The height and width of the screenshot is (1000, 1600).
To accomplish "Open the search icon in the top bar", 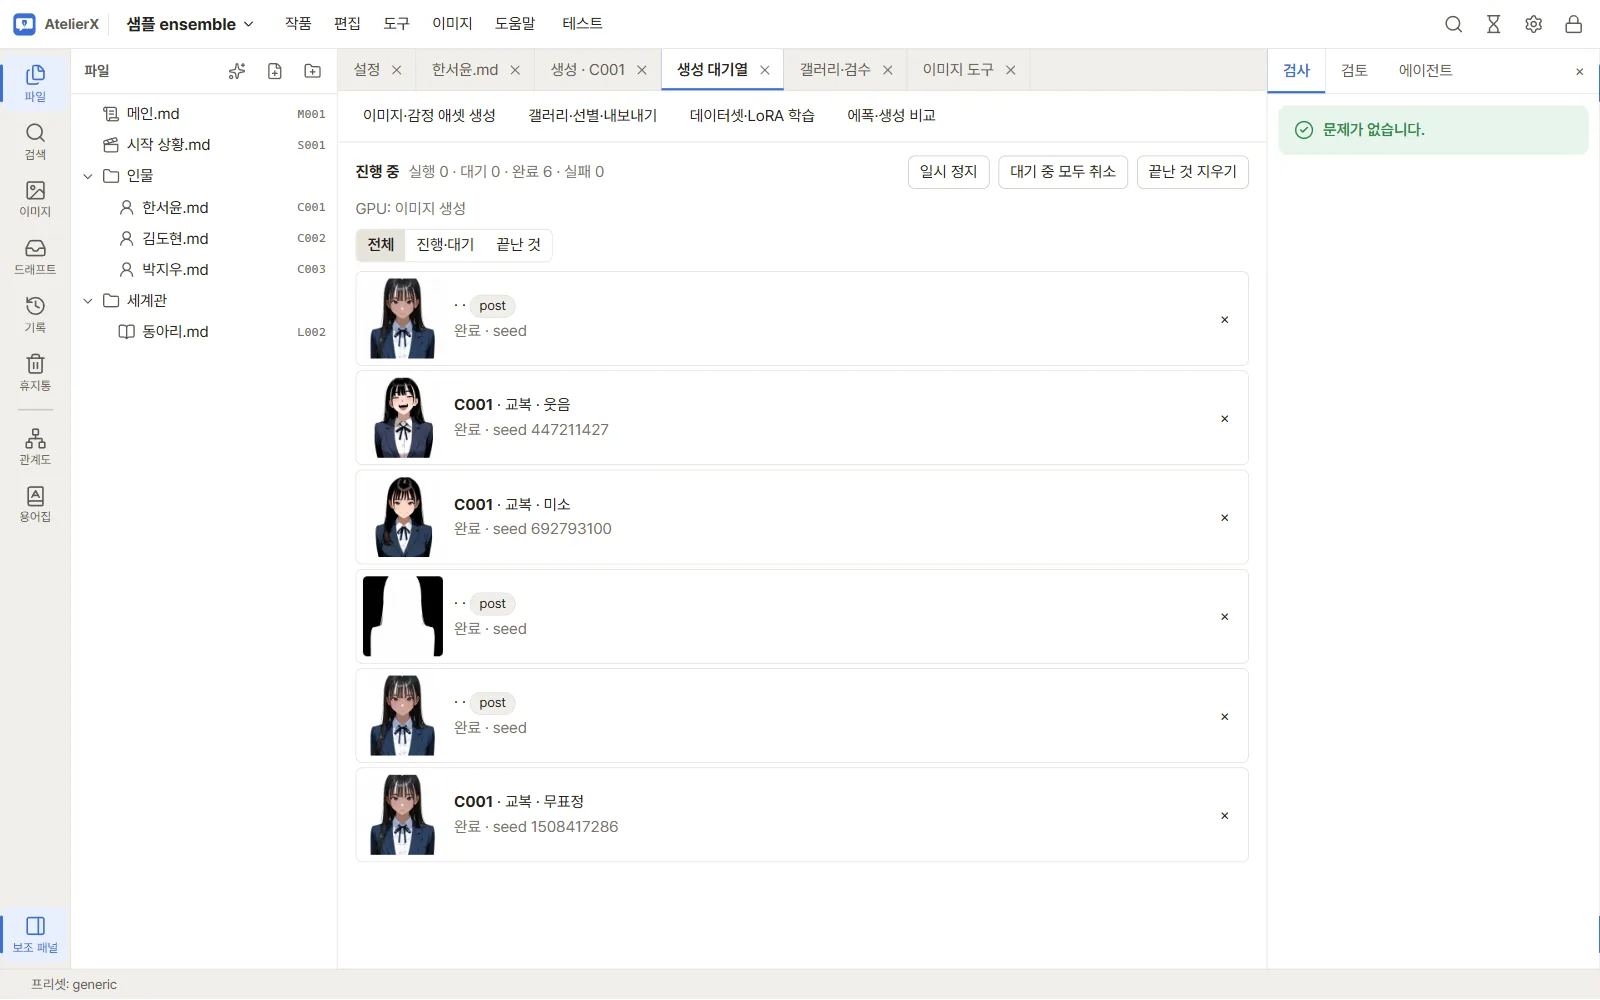I will point(1453,24).
